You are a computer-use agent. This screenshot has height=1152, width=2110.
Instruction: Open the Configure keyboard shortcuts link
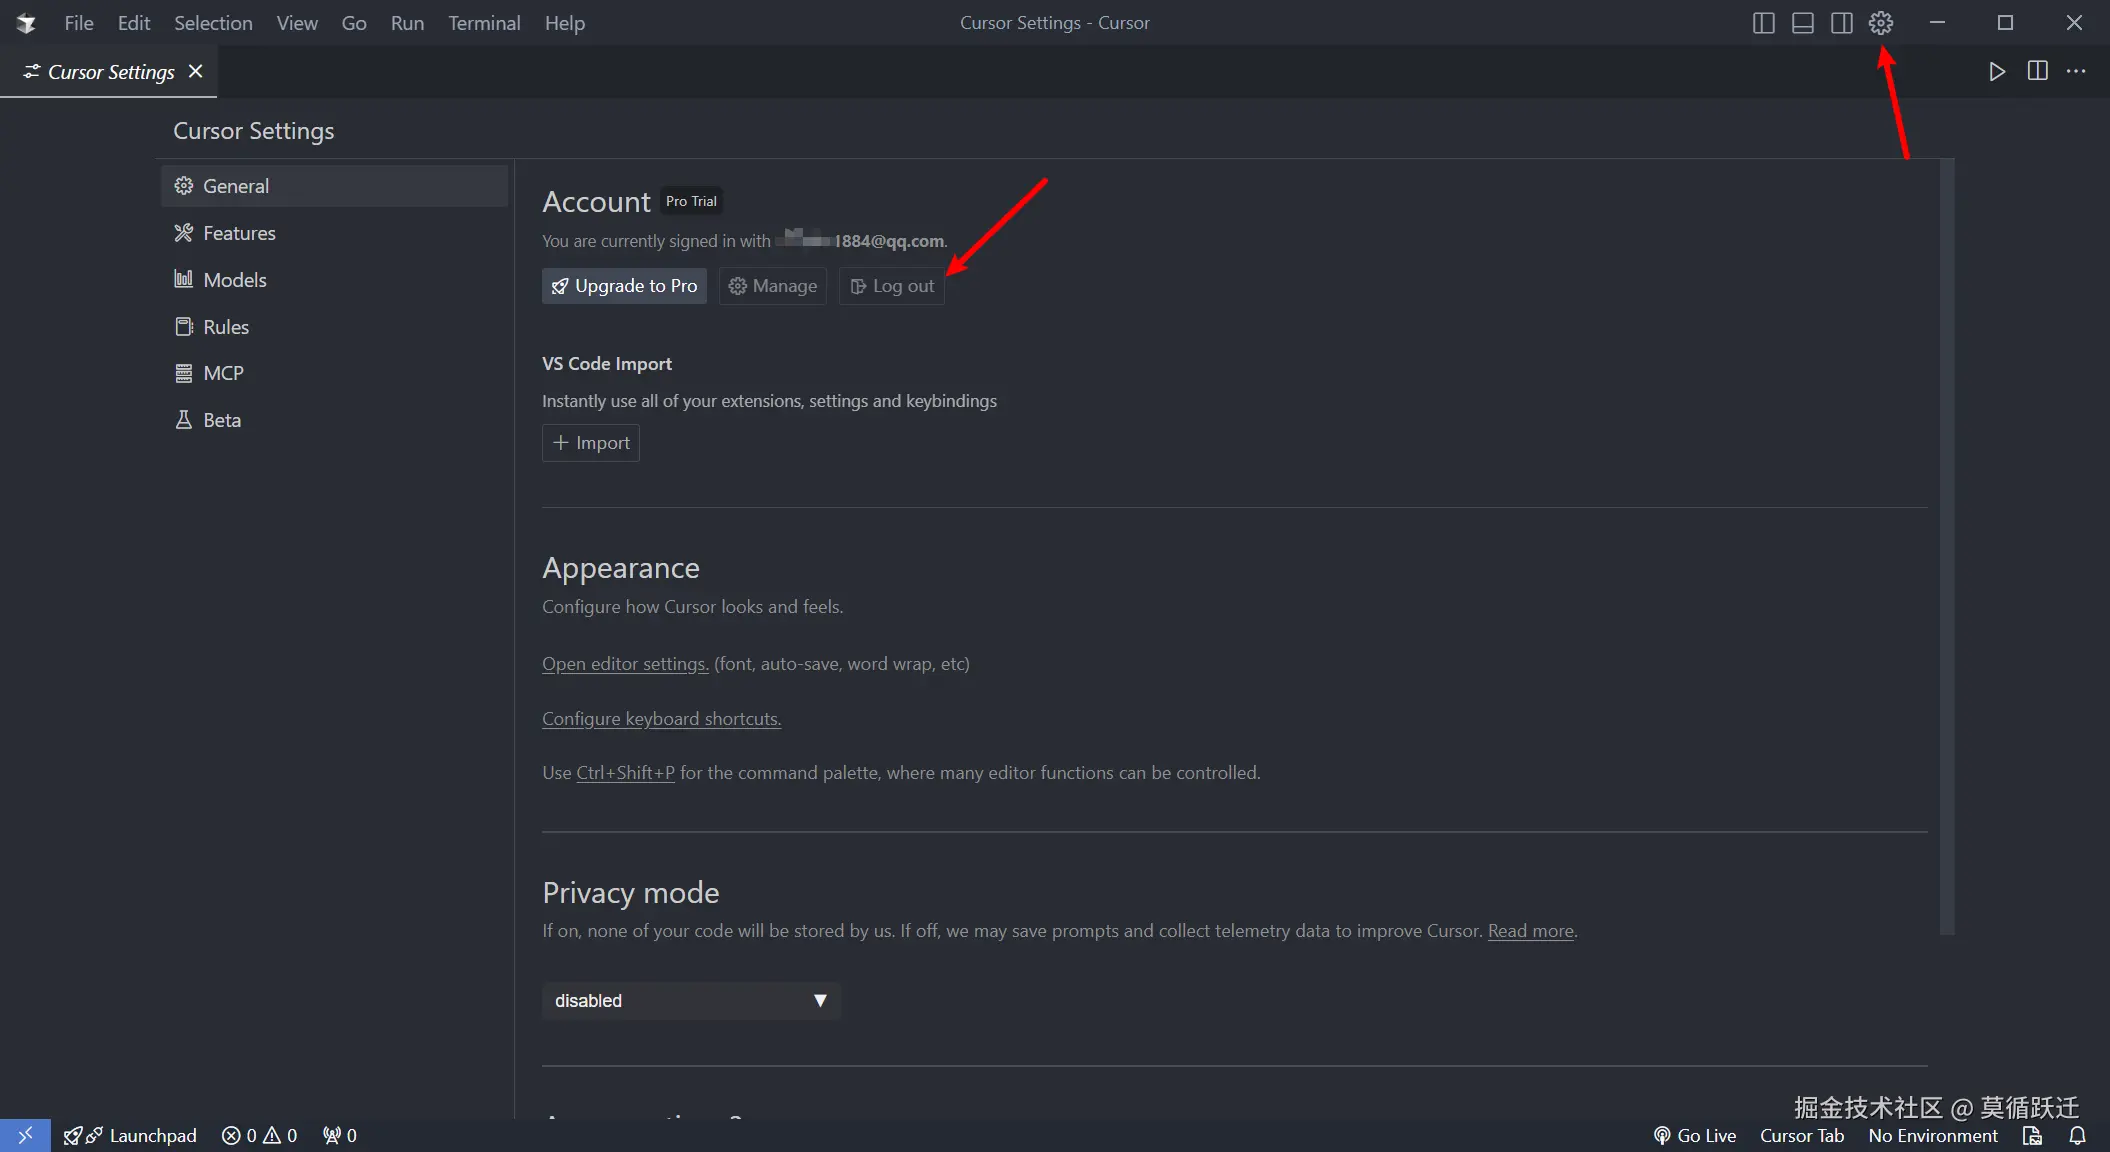661,719
